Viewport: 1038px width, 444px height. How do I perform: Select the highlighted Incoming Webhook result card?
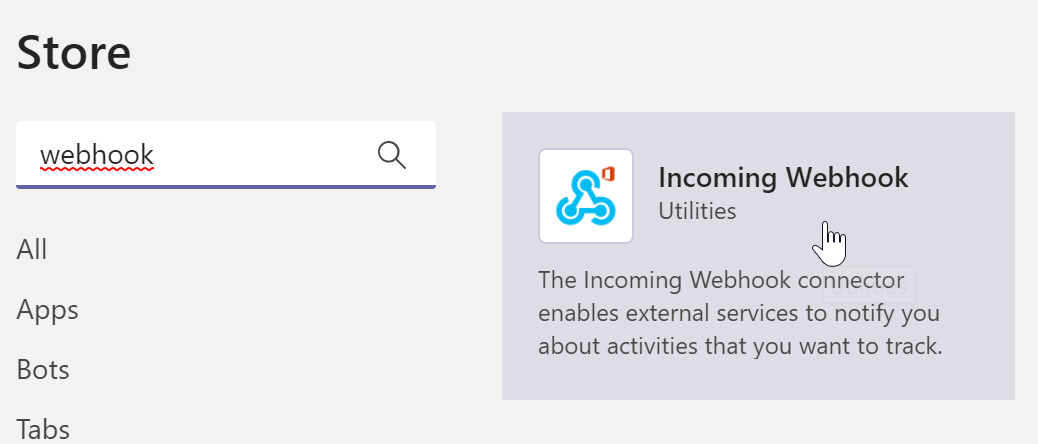click(x=758, y=255)
